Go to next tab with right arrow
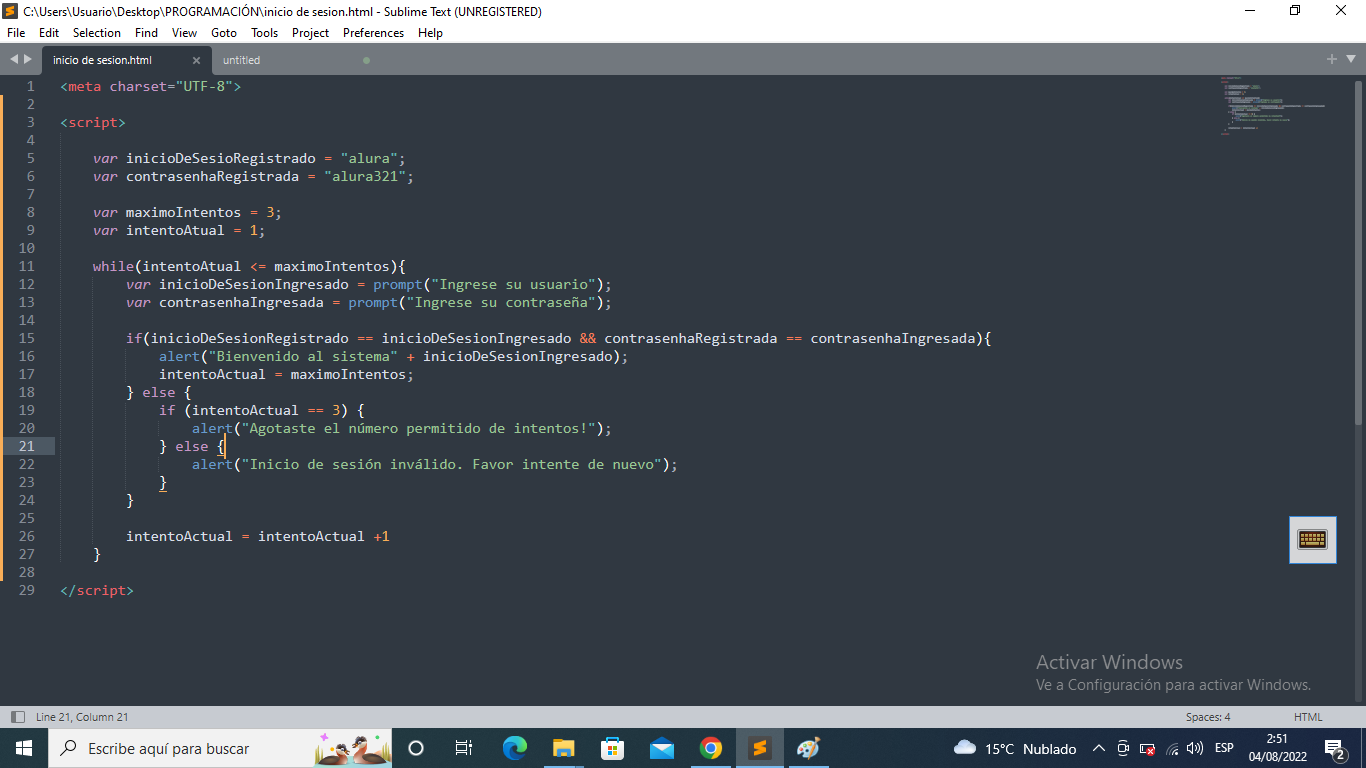 pos(27,60)
